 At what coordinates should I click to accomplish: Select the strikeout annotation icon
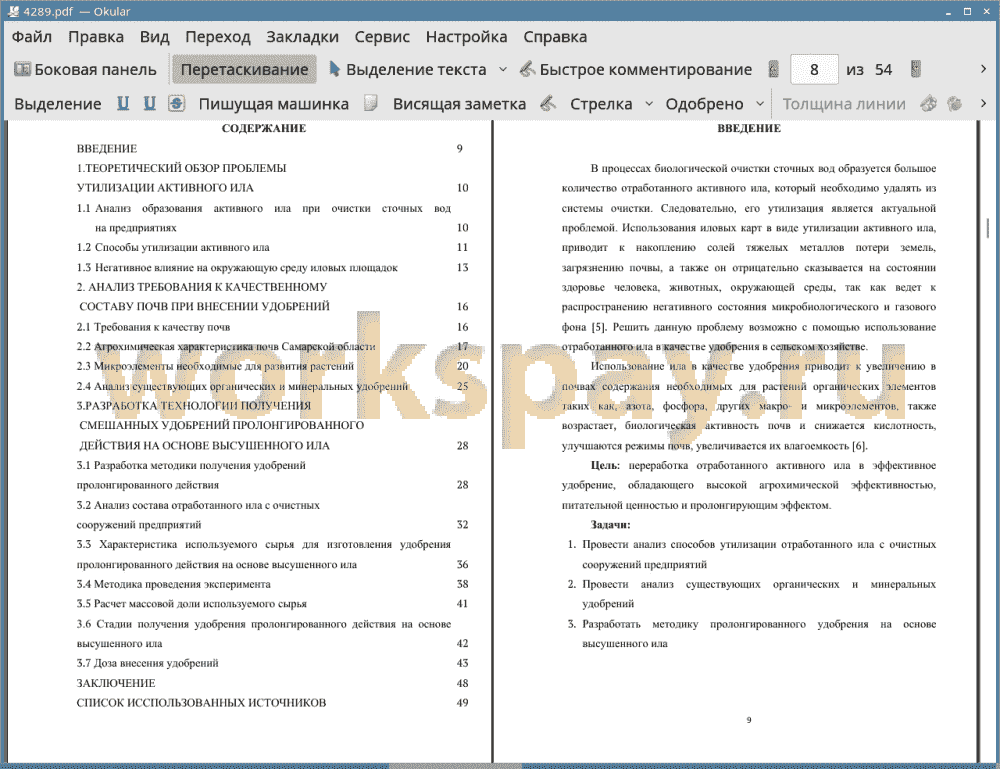pos(177,103)
